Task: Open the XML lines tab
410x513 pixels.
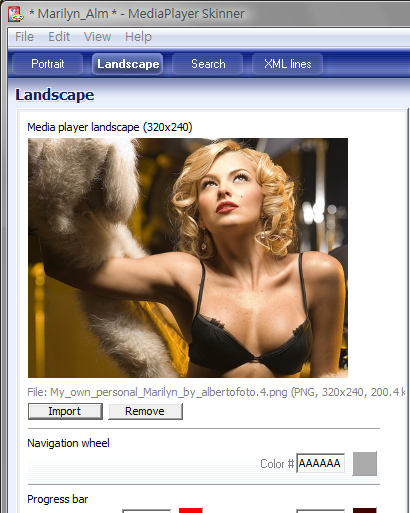Action: (x=288, y=64)
